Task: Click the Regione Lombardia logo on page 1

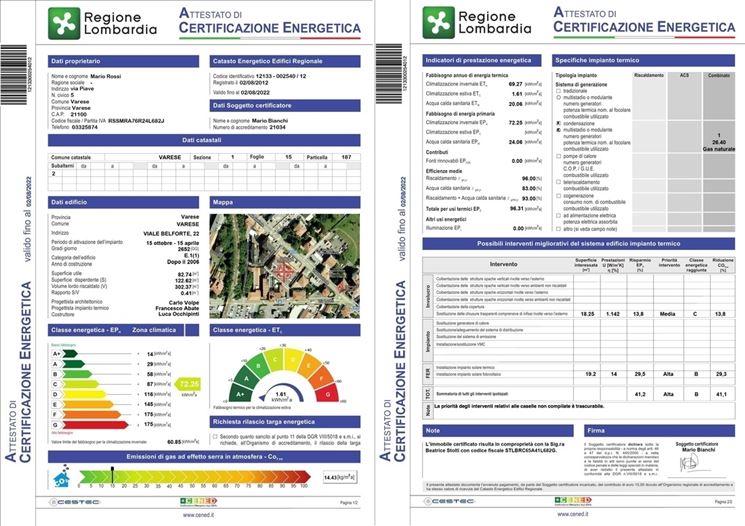Action: [103, 23]
